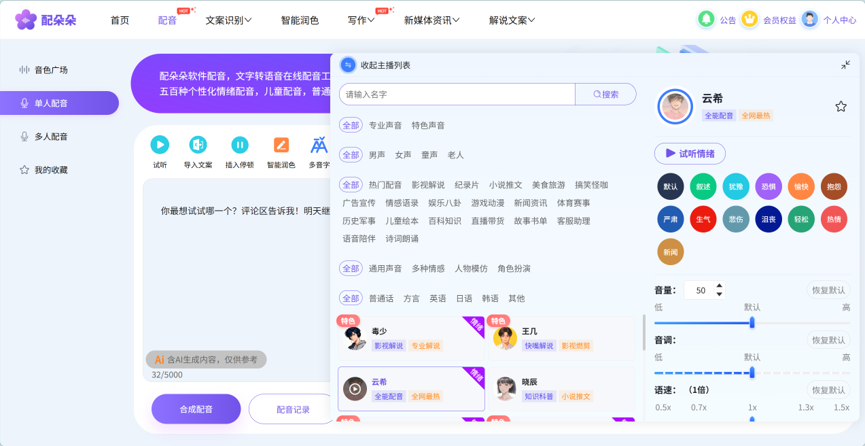Select the 轻松 emotion swatch
Viewport: 865px width, 446px height.
coord(801,219)
